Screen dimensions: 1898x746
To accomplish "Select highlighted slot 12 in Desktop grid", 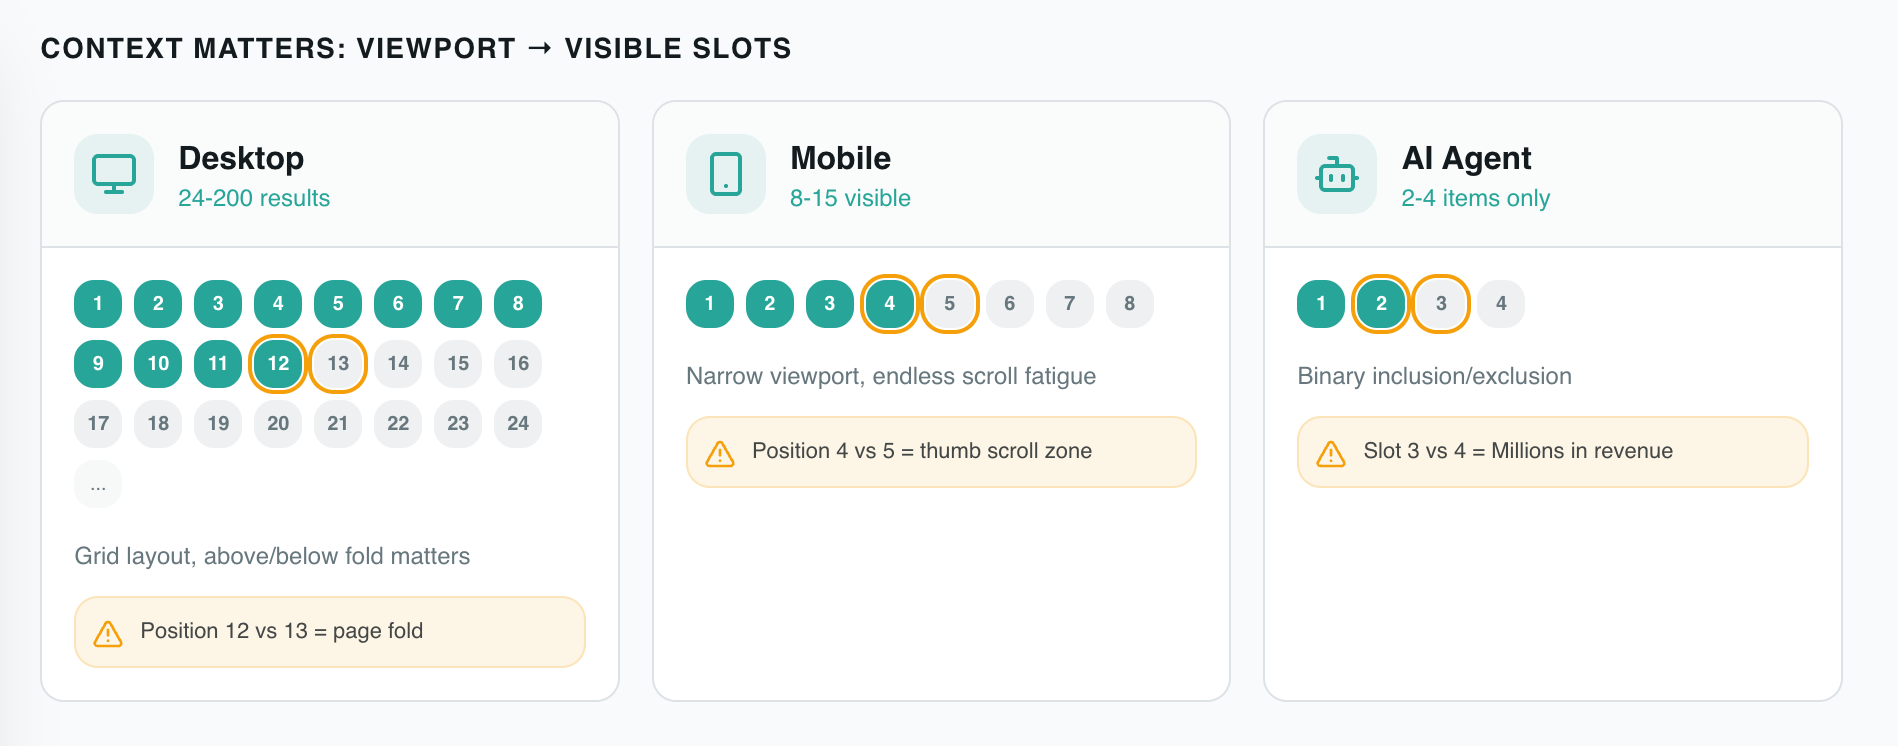I will pyautogui.click(x=278, y=364).
